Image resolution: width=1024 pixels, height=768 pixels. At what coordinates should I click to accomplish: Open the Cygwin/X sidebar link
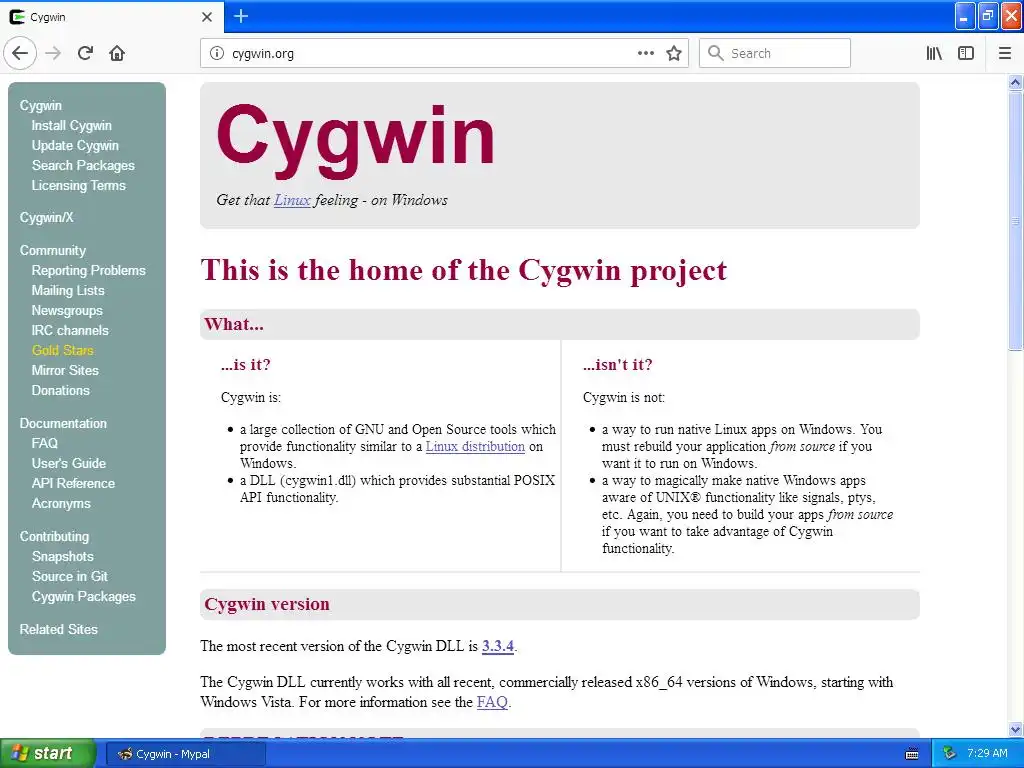click(x=46, y=217)
